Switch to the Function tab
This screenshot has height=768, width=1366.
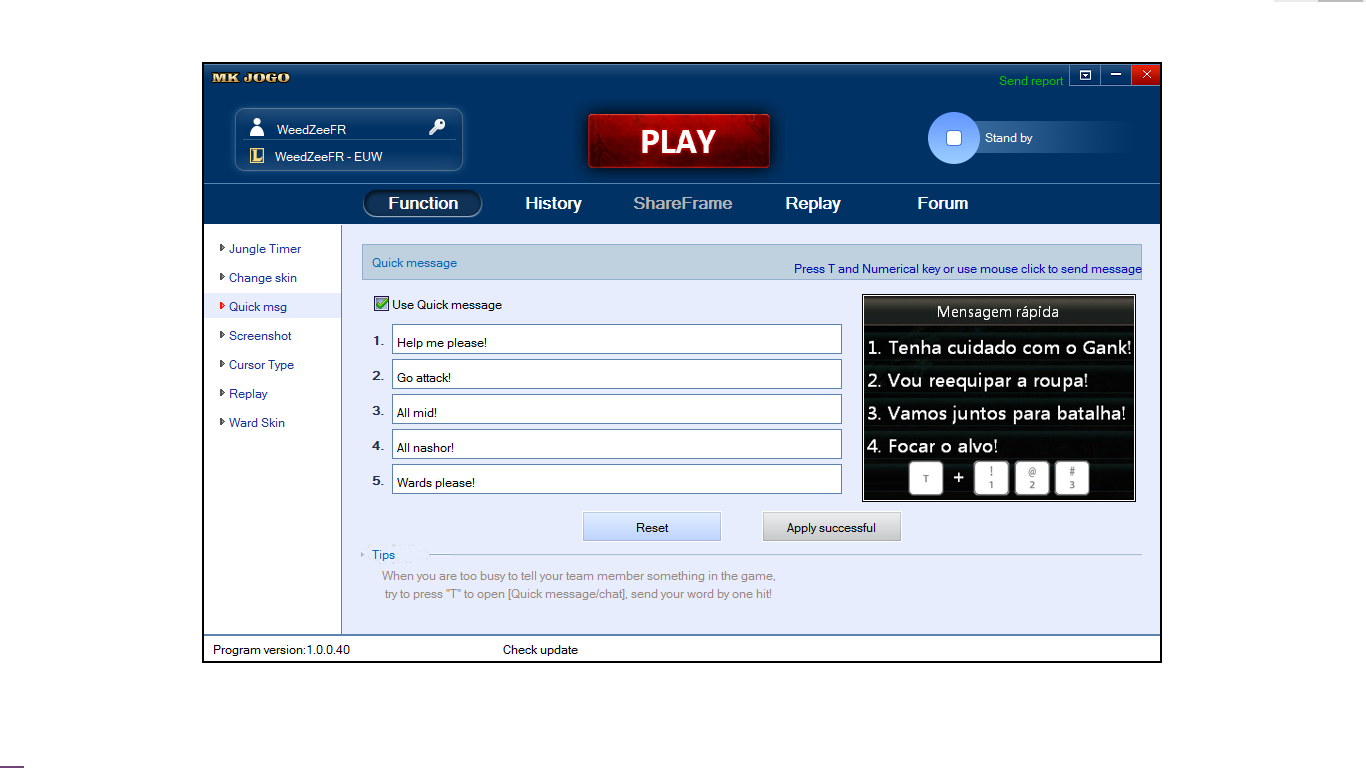pos(422,203)
